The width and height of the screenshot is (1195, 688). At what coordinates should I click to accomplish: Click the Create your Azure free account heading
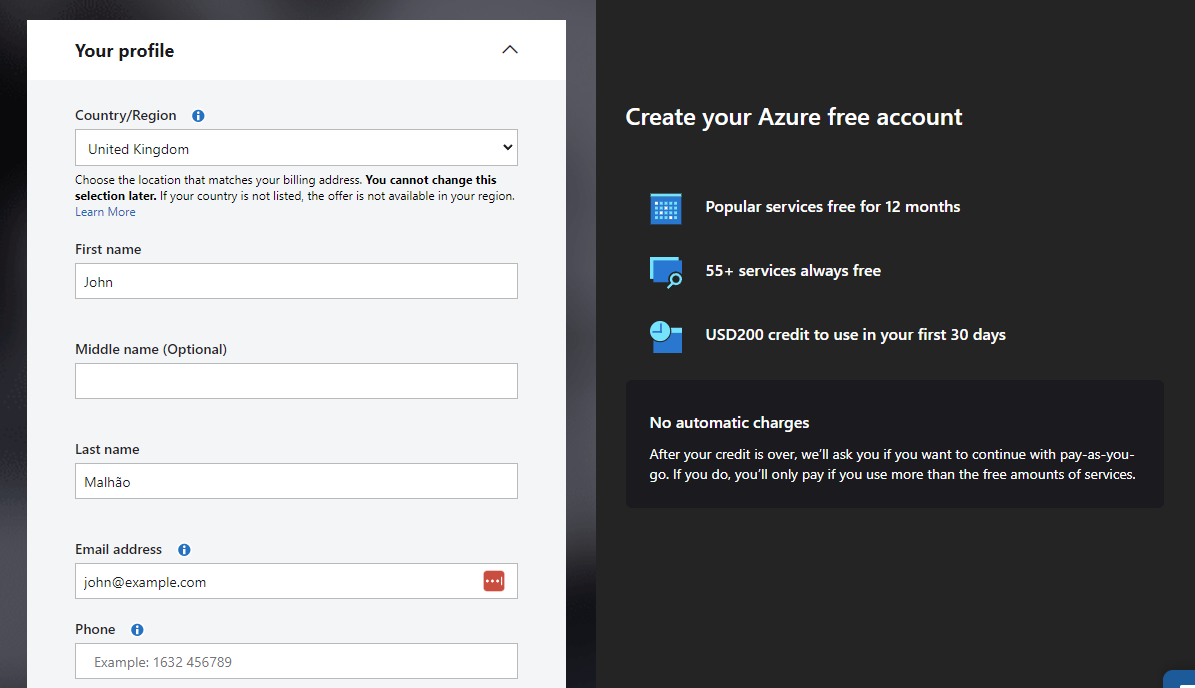point(793,117)
